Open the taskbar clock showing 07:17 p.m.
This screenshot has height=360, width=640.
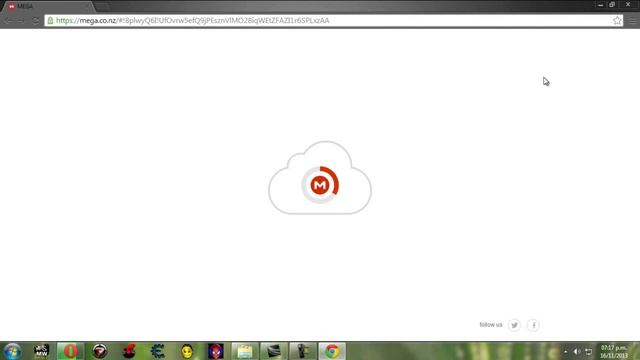tap(613, 351)
